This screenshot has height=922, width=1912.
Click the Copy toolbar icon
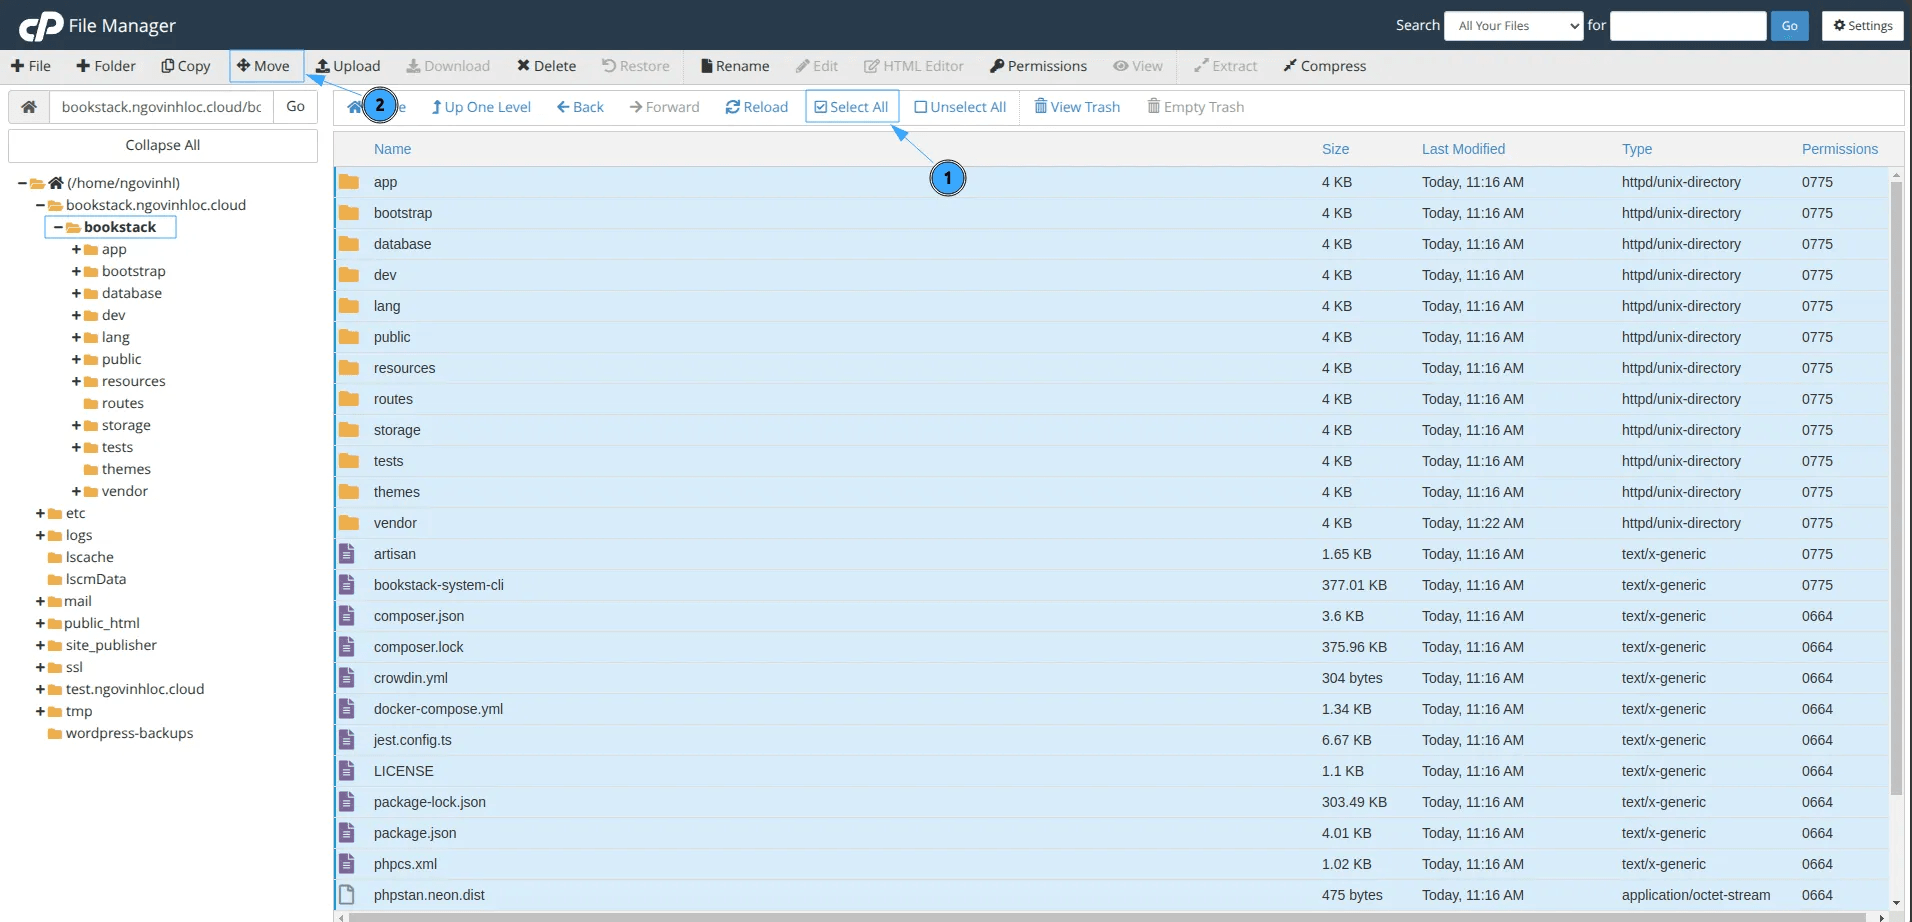185,65
